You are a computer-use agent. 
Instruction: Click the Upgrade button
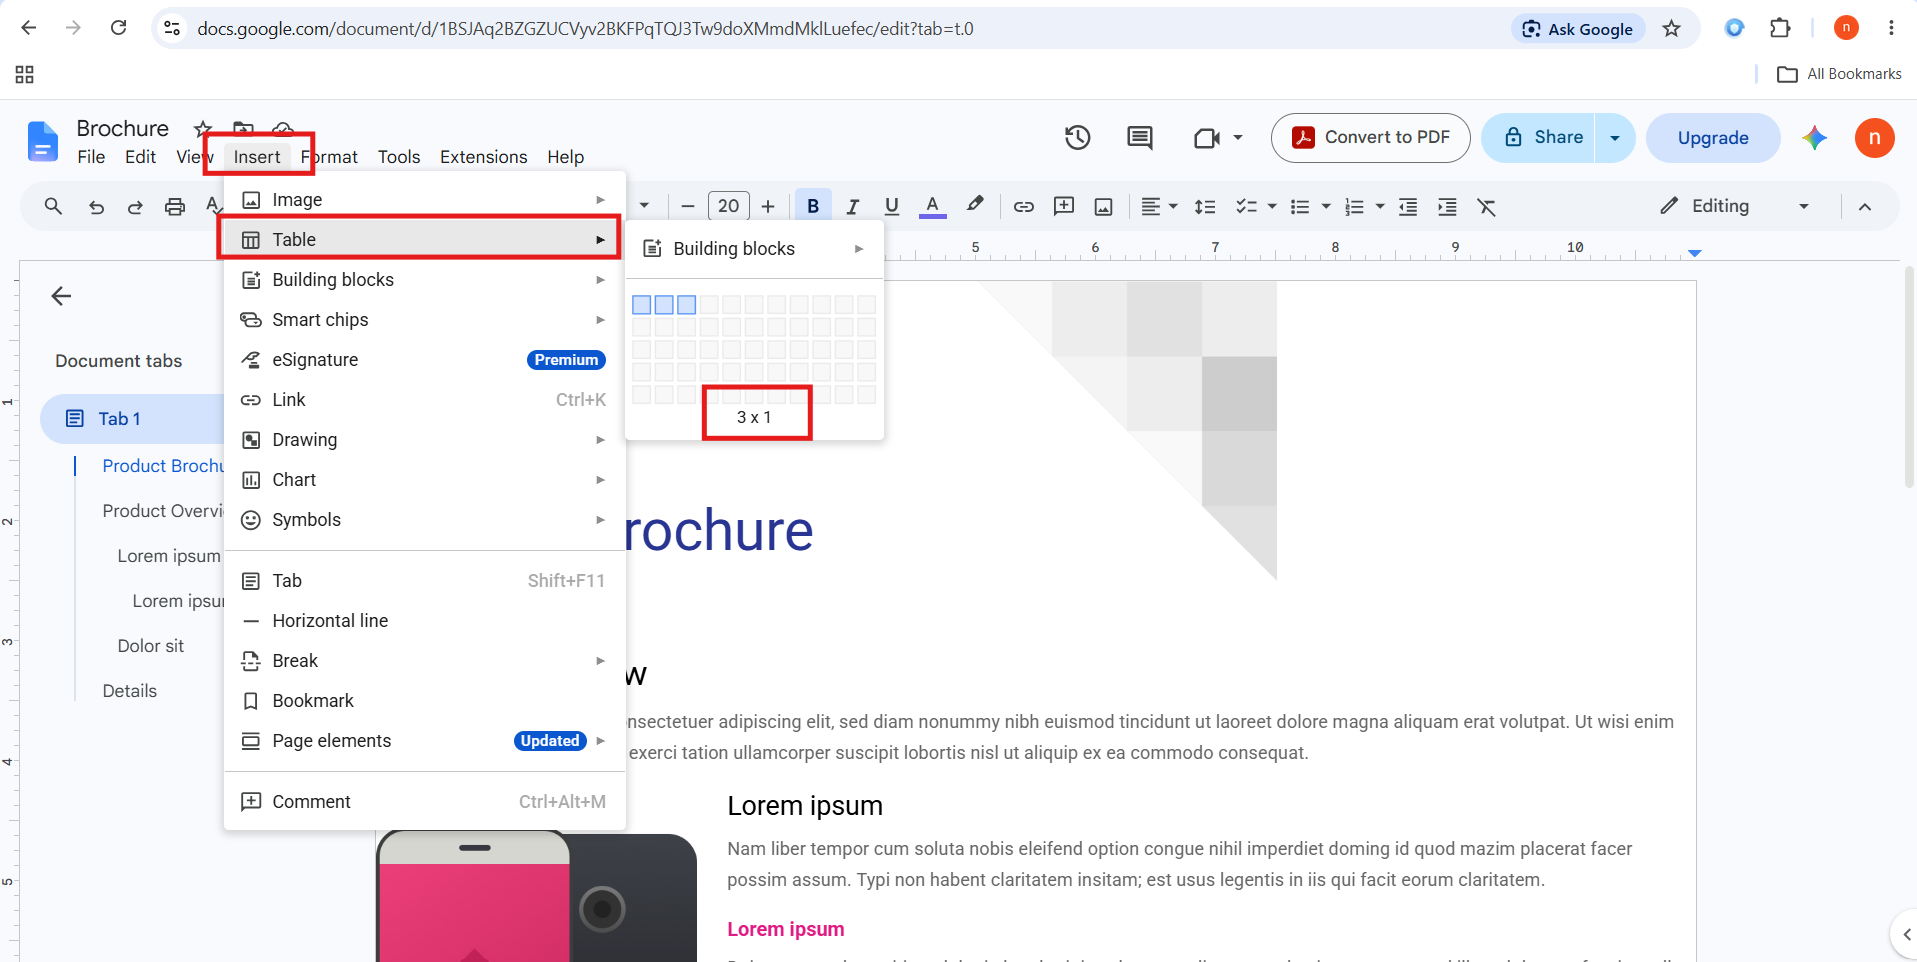(x=1713, y=138)
